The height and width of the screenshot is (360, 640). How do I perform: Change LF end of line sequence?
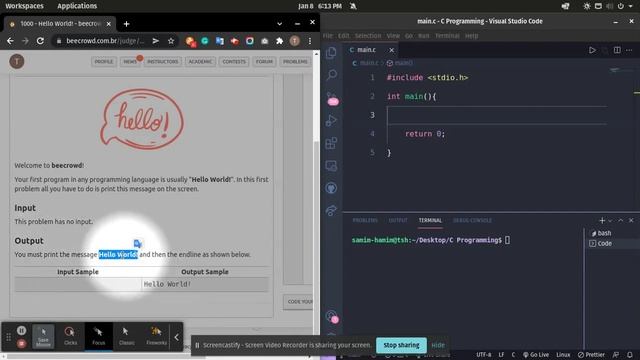click(x=501, y=355)
